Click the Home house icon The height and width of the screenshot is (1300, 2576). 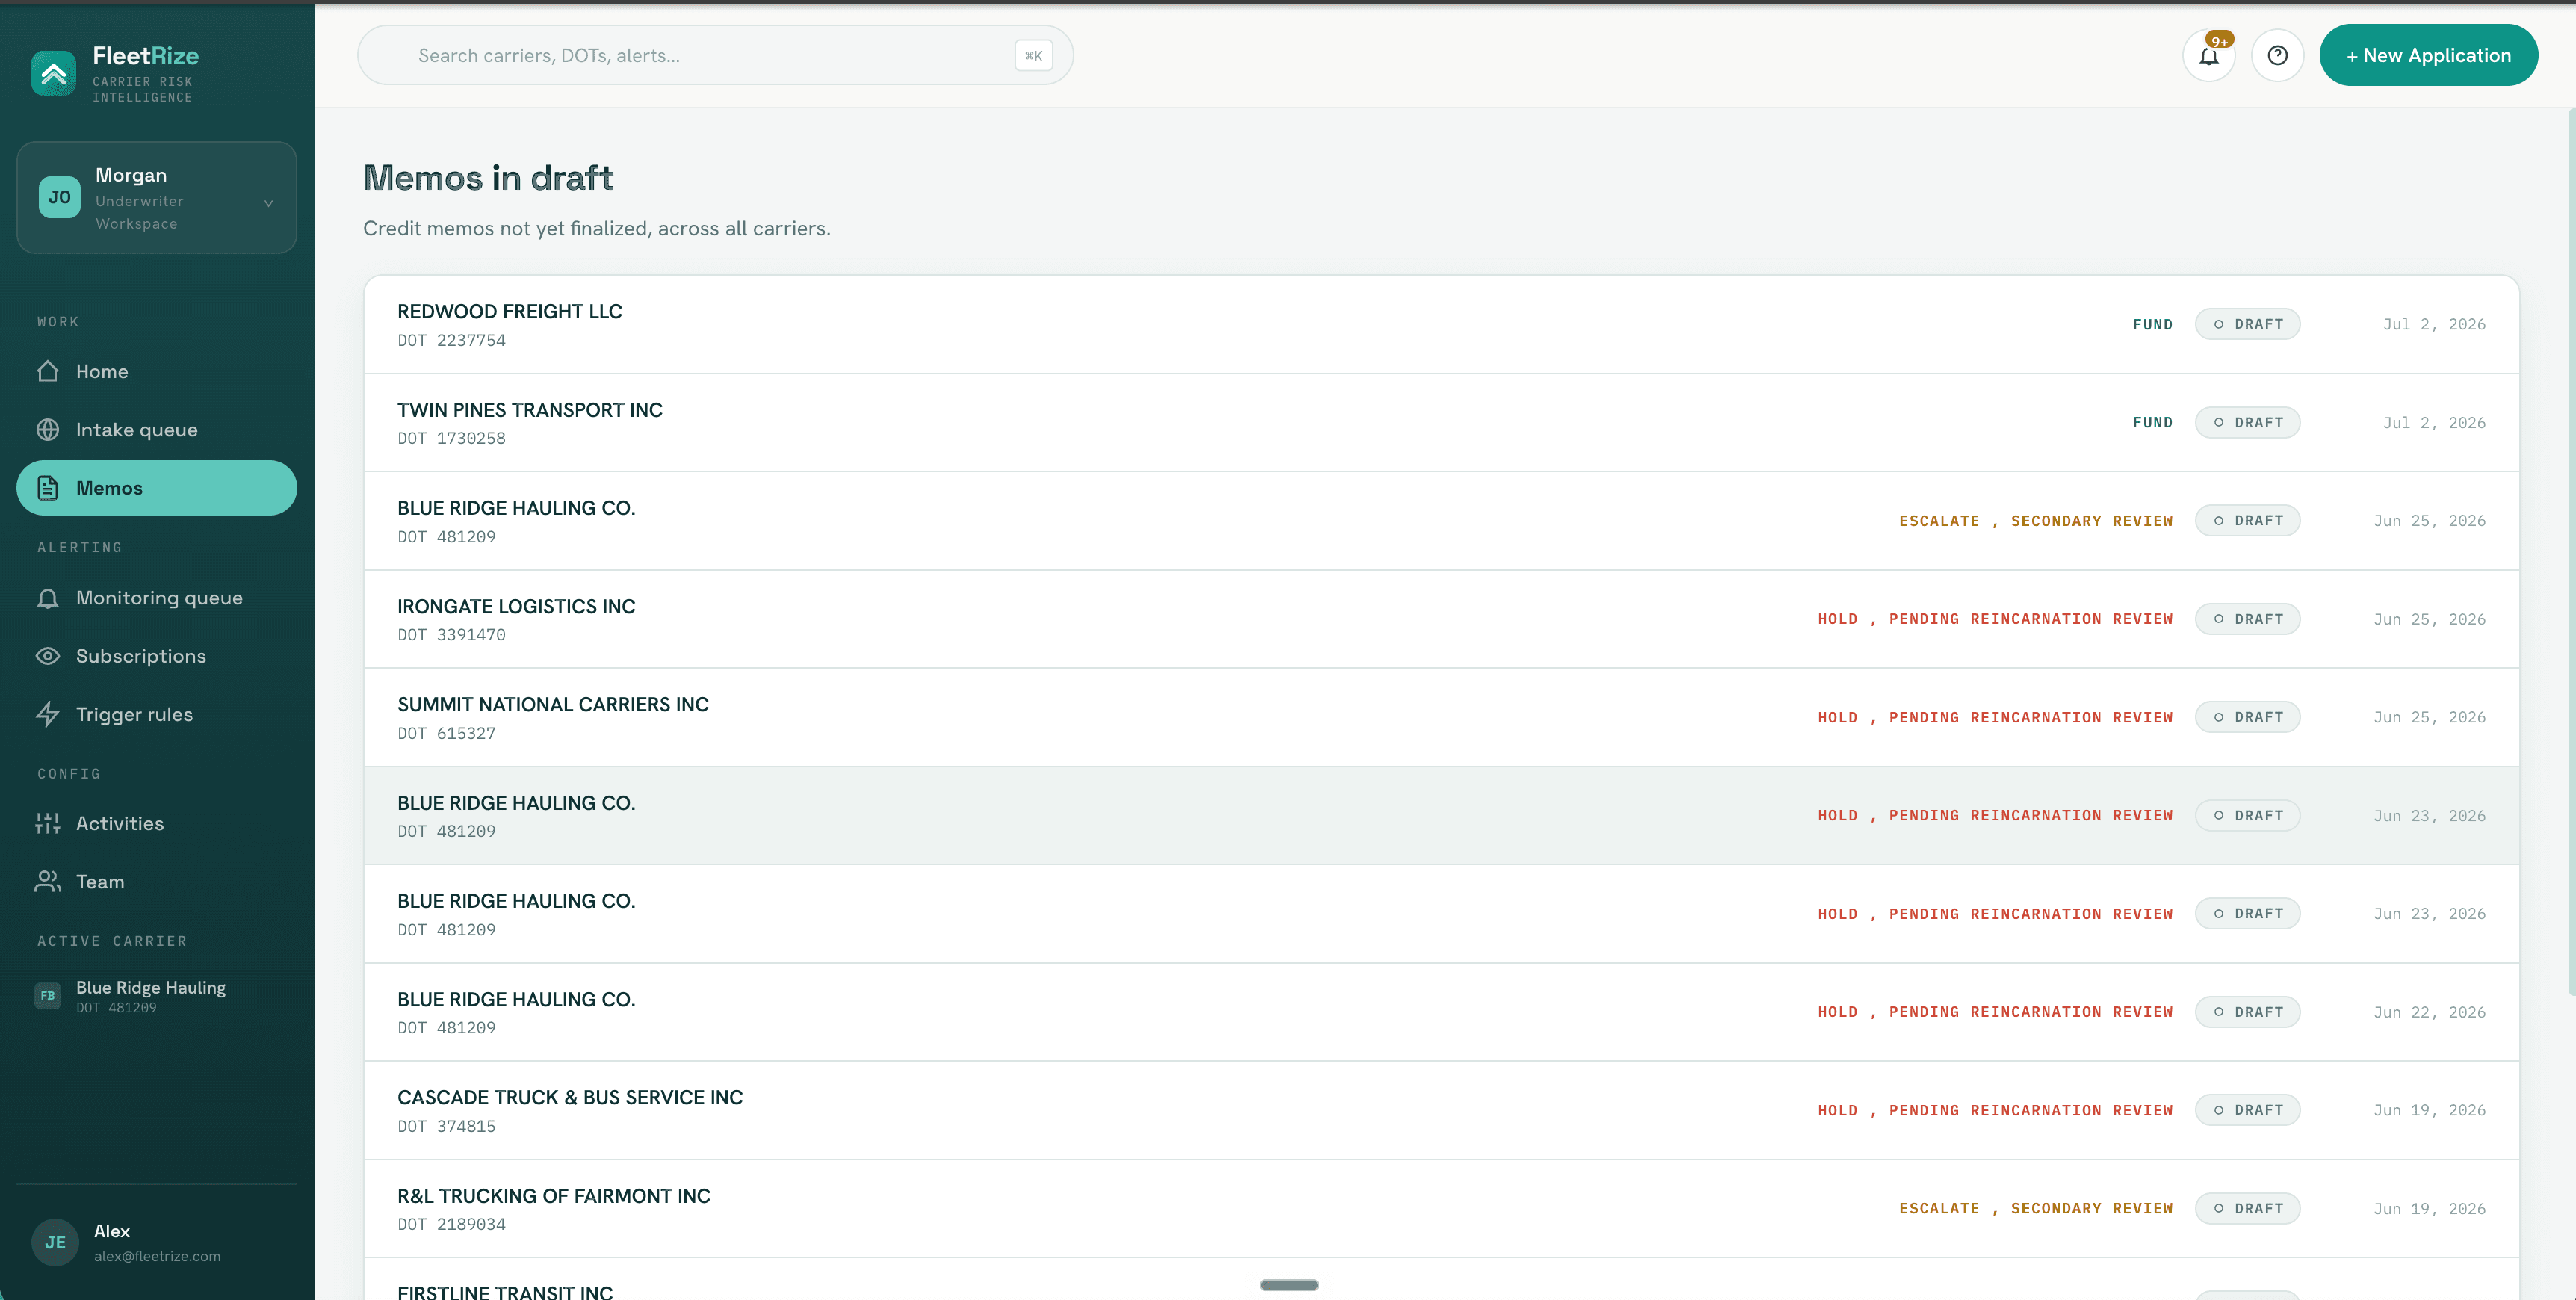(48, 371)
